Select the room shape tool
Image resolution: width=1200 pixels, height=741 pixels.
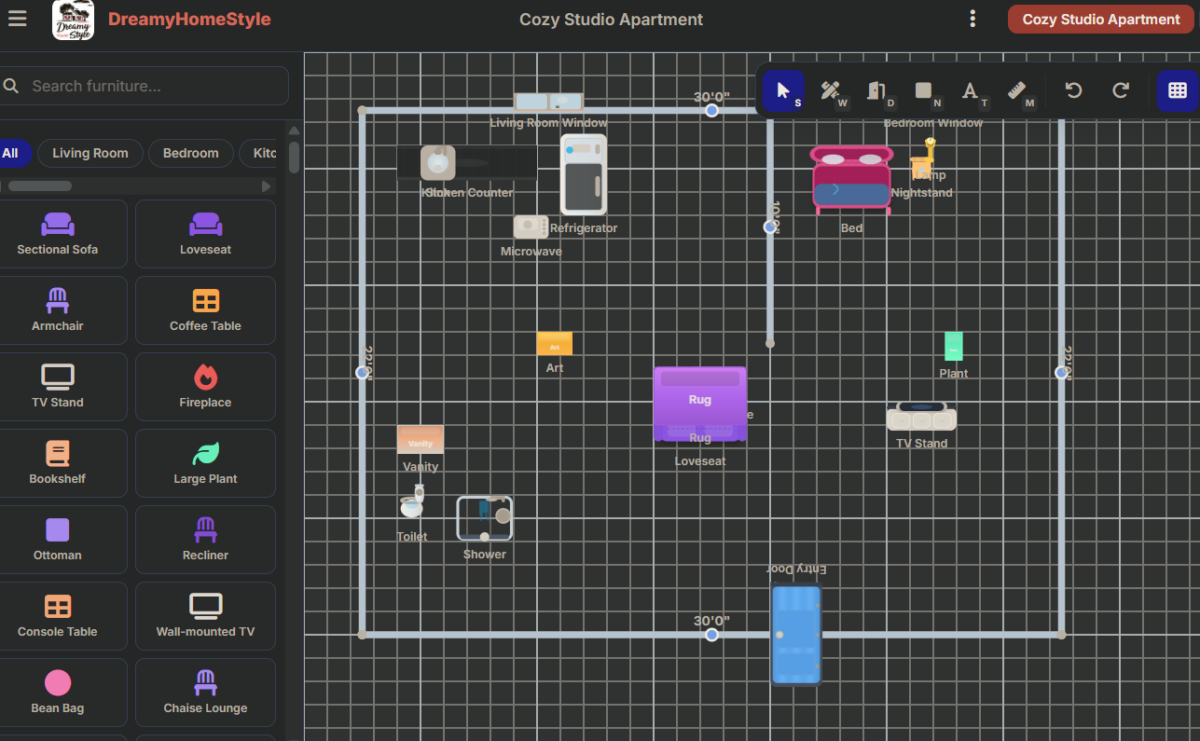point(925,91)
